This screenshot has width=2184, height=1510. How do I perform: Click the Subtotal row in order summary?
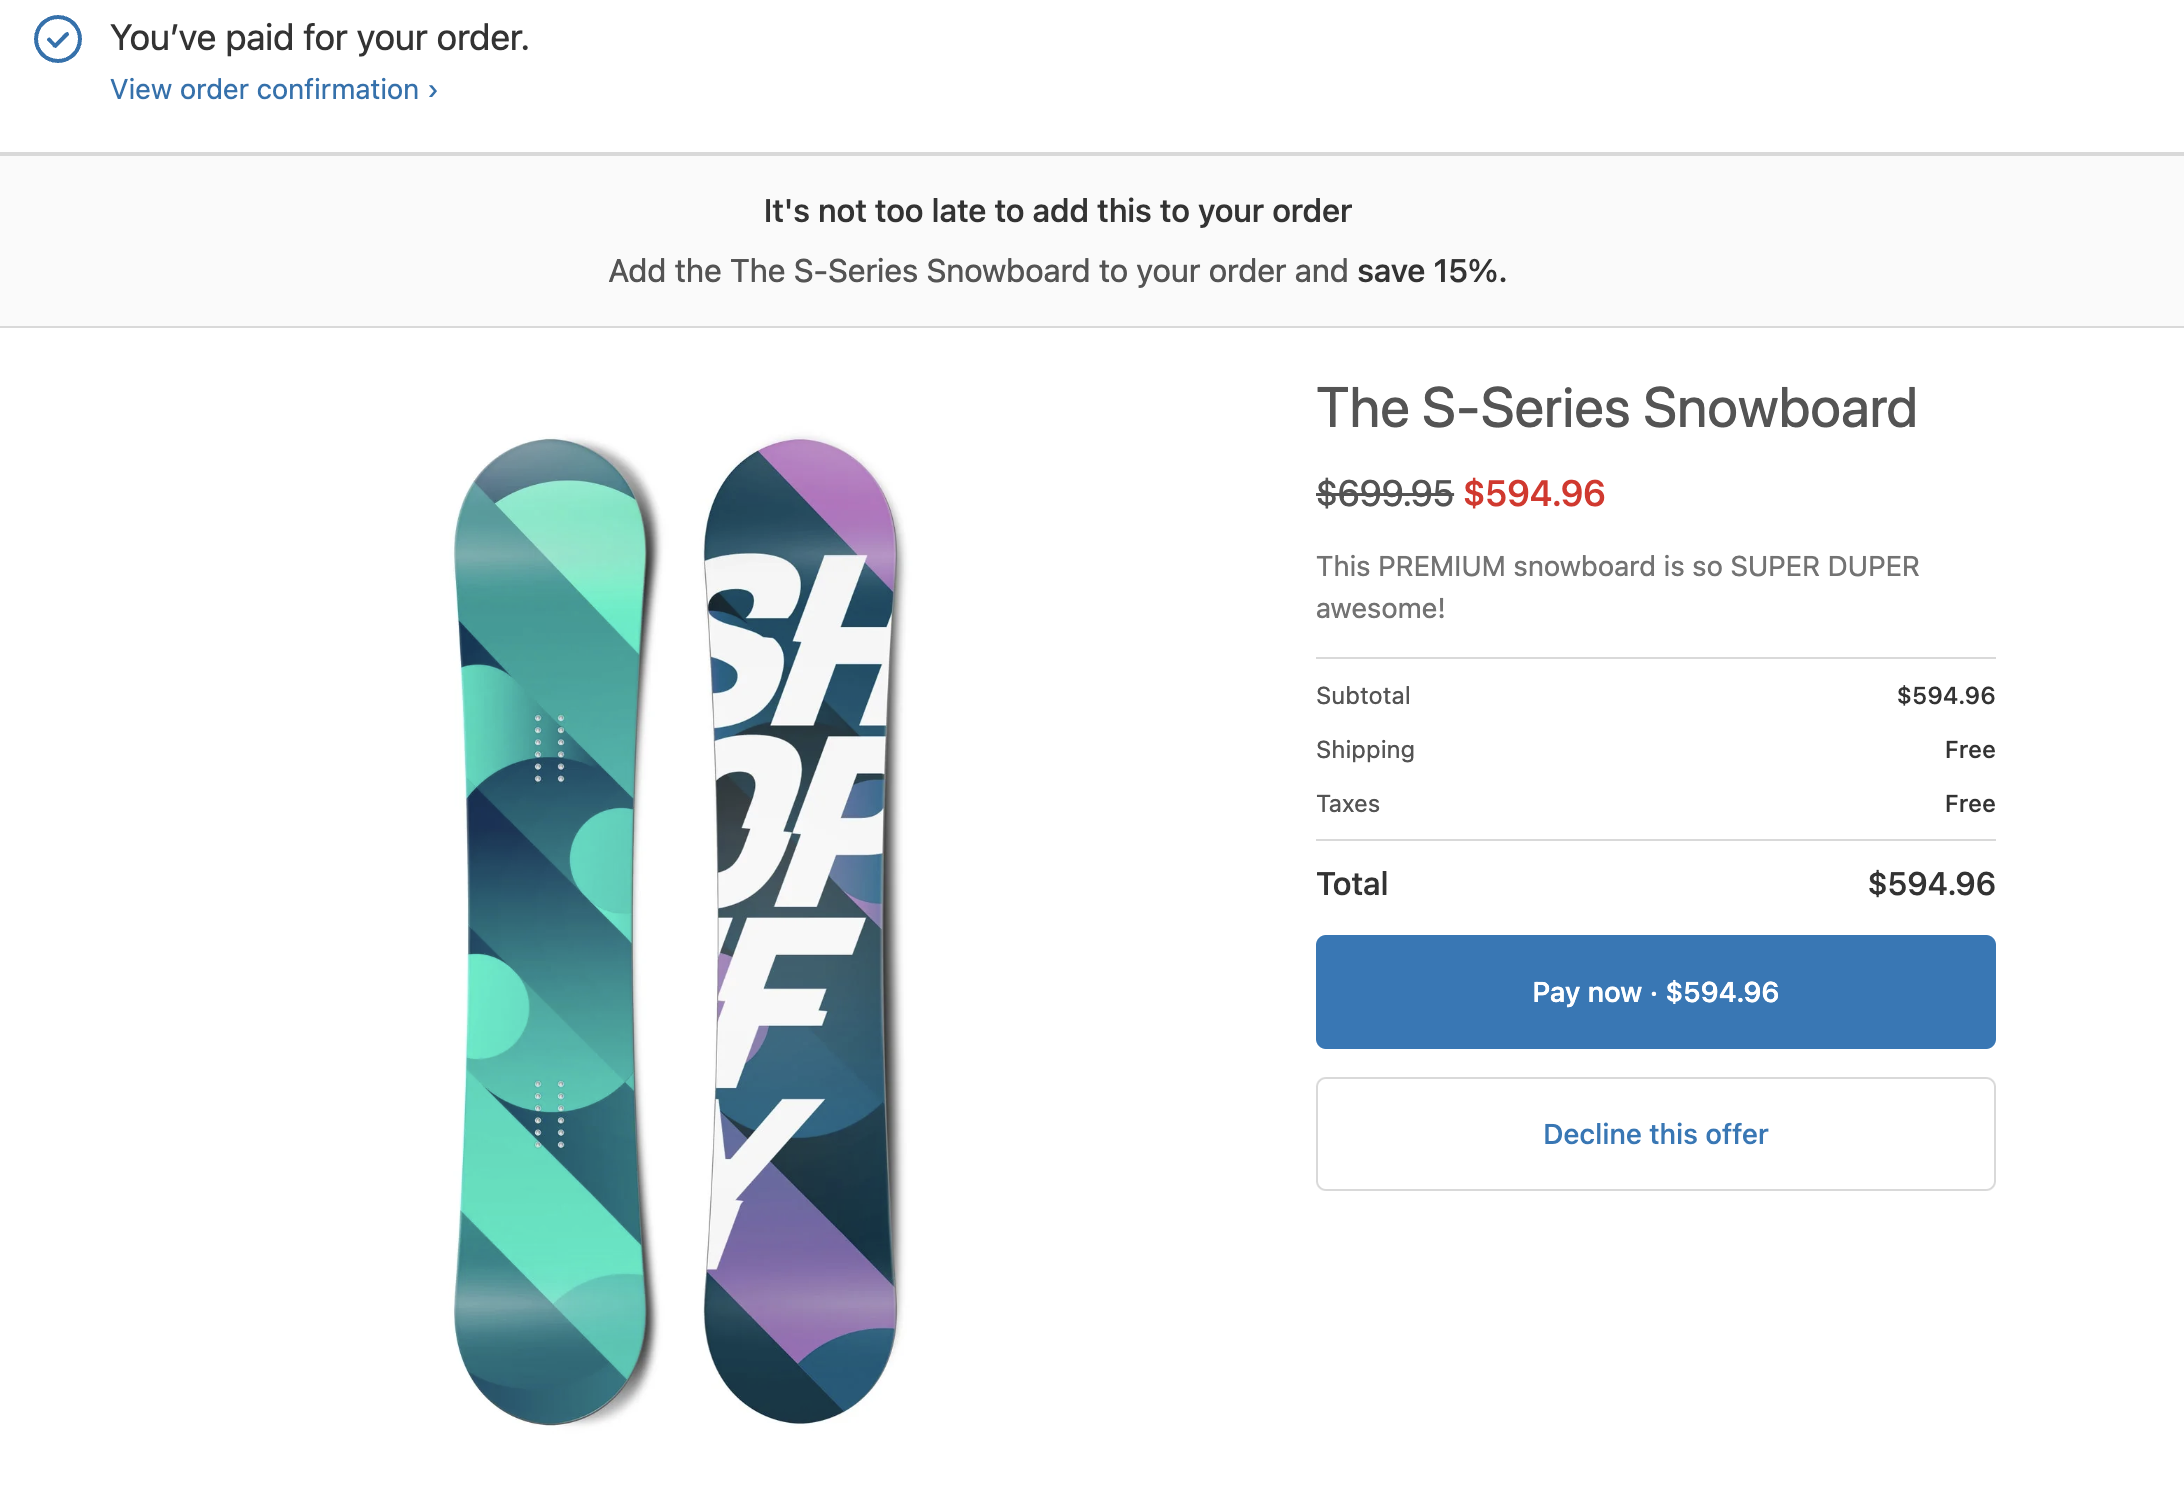1655,695
